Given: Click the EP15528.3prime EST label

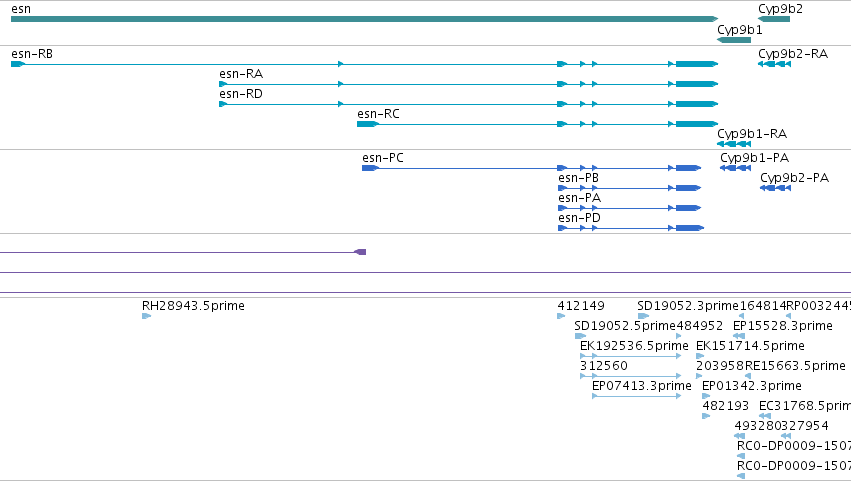Looking at the screenshot, I should pos(783,326).
